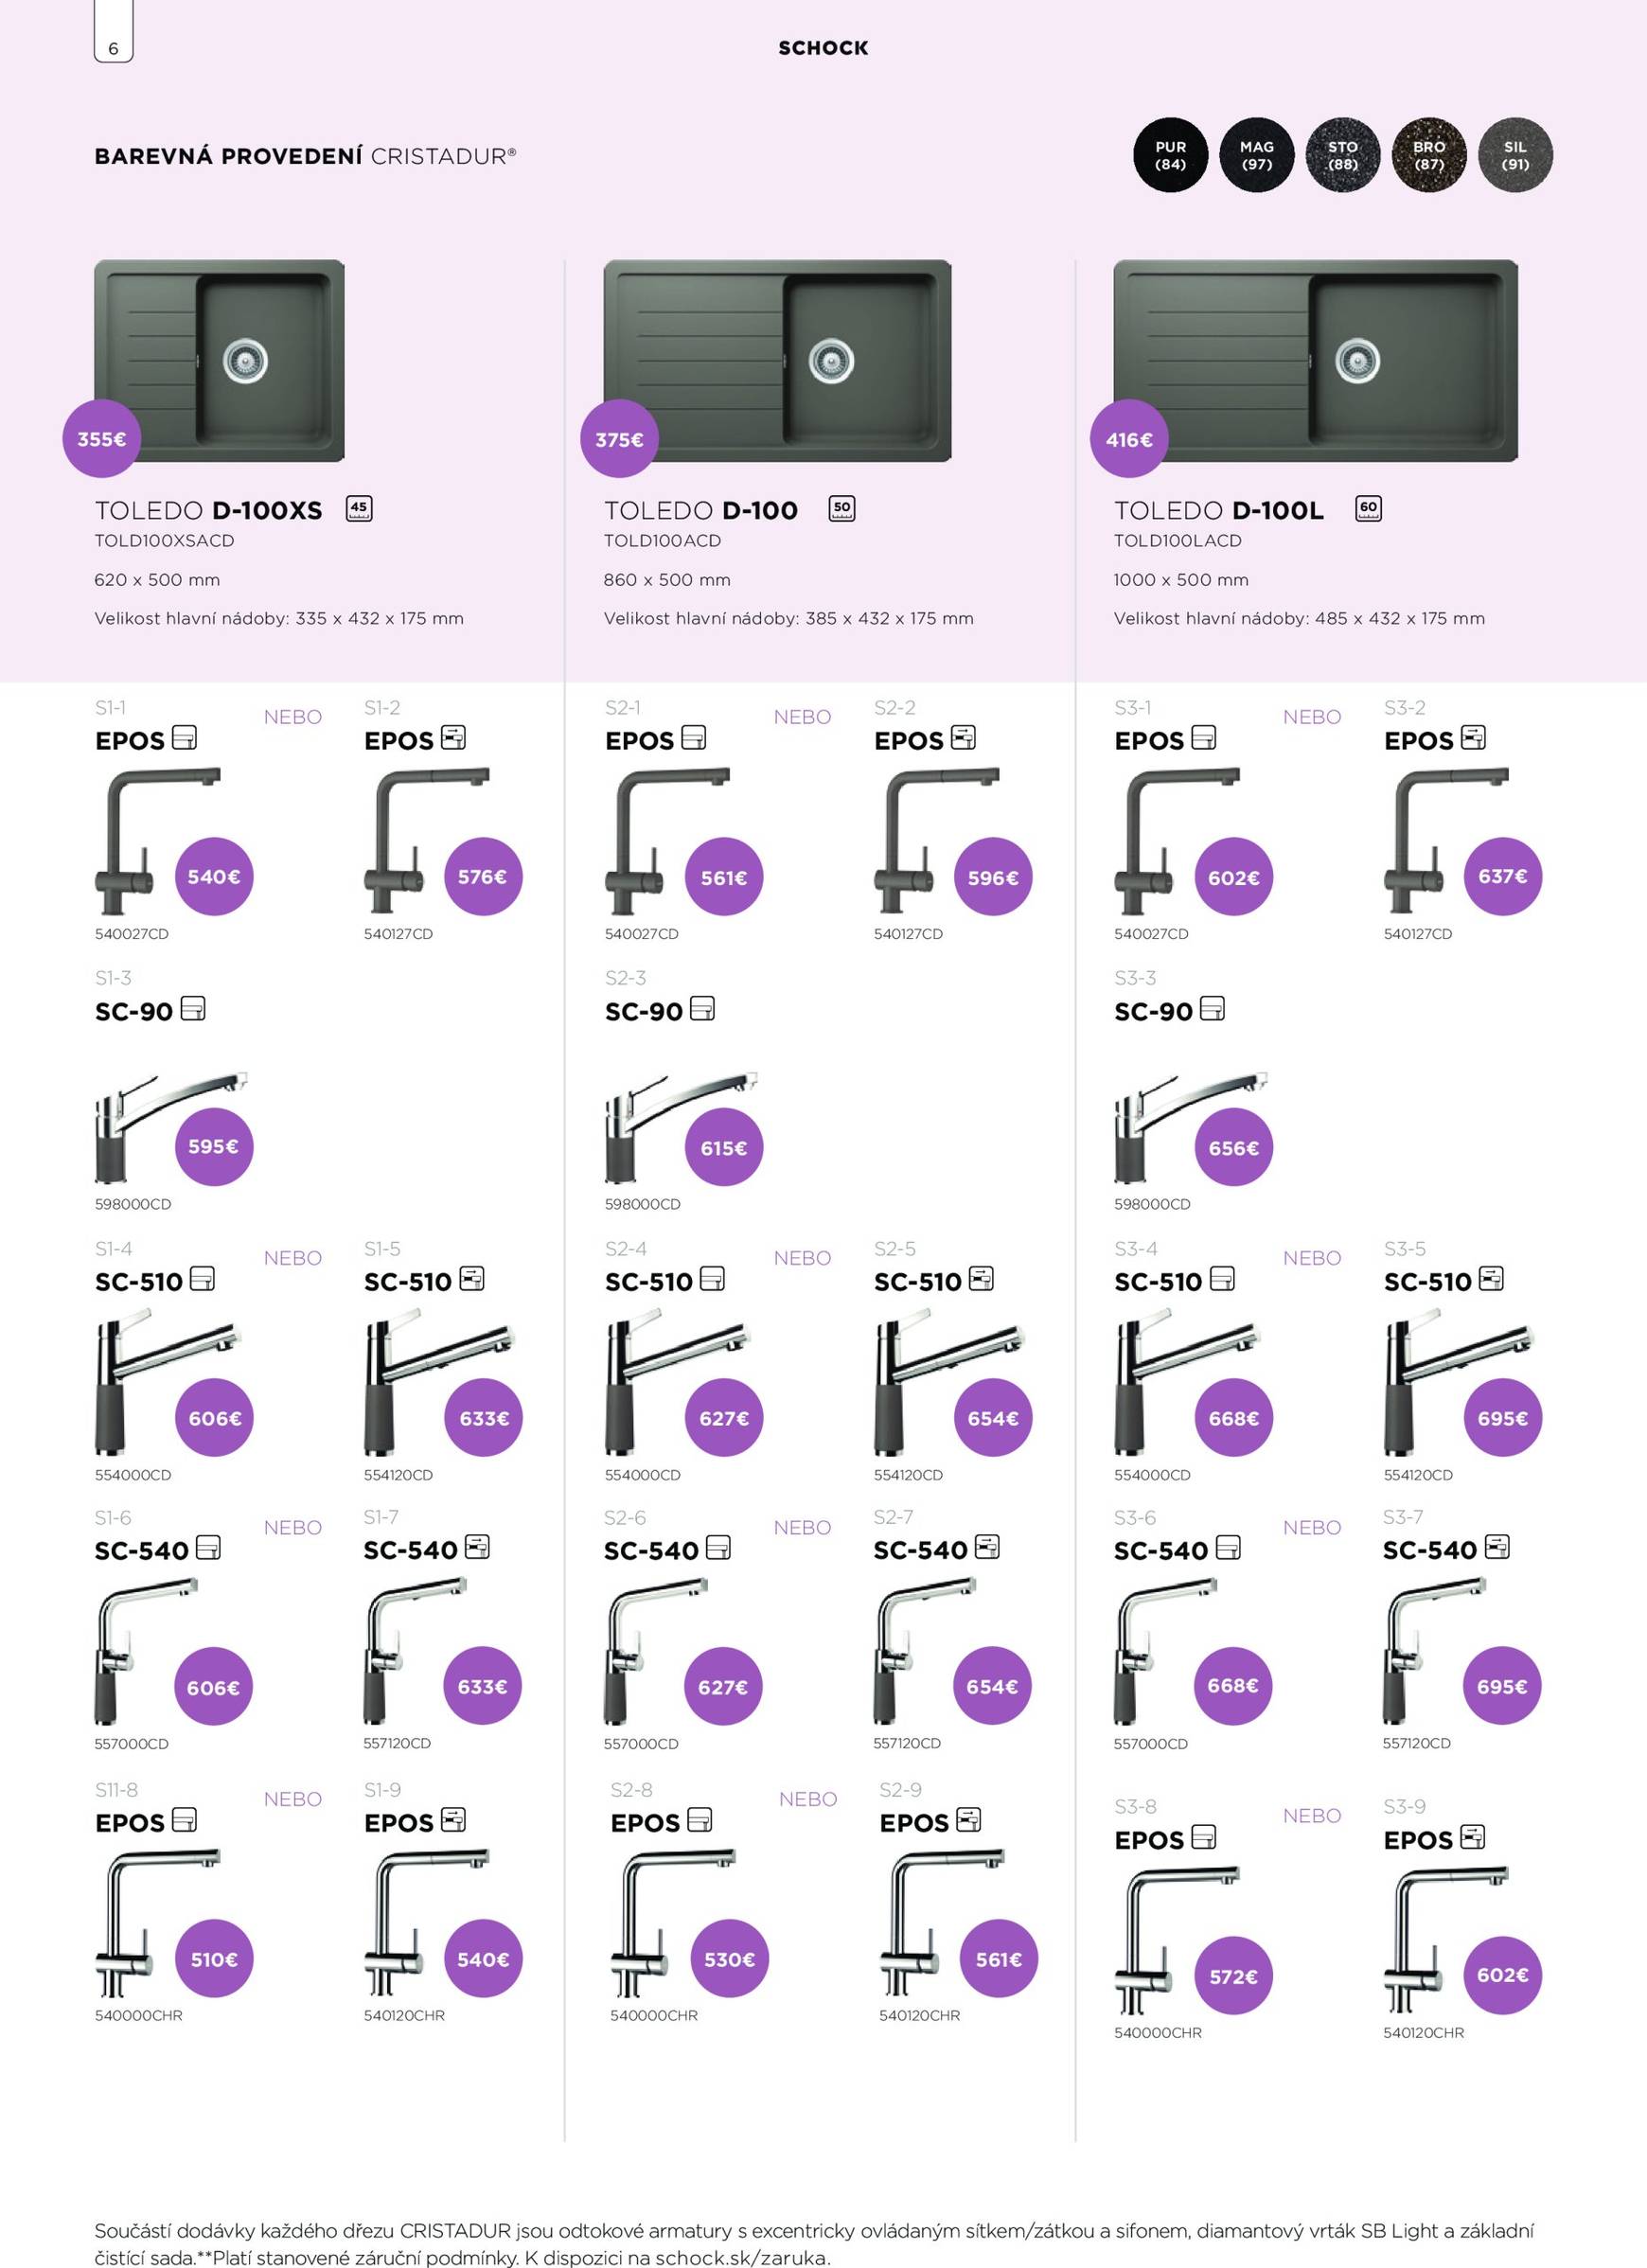Click the 50 cabinet-size icon beside TOLEDO D-100
The height and width of the screenshot is (2268, 1647).
tap(842, 509)
